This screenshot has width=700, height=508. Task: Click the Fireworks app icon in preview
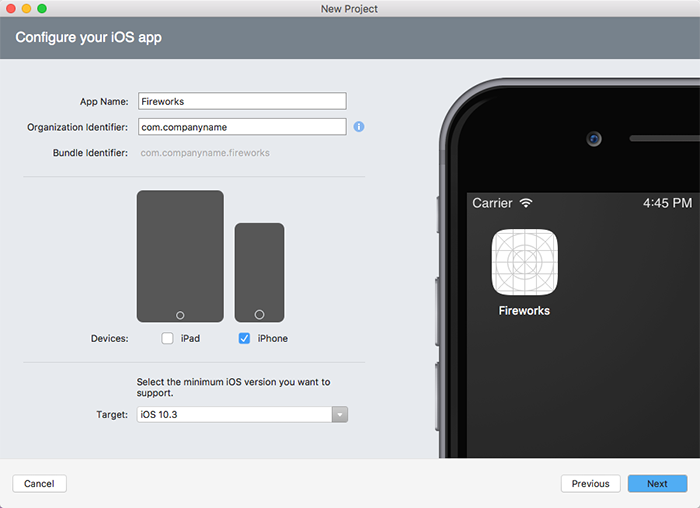(x=524, y=262)
